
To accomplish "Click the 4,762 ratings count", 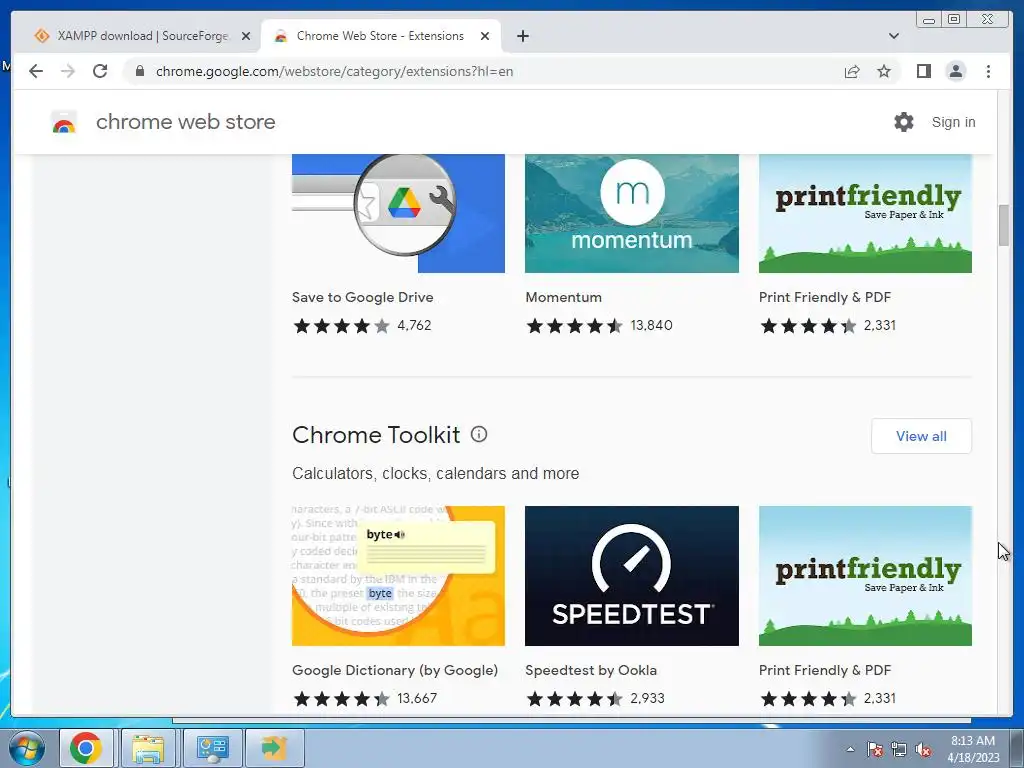I will point(414,325).
